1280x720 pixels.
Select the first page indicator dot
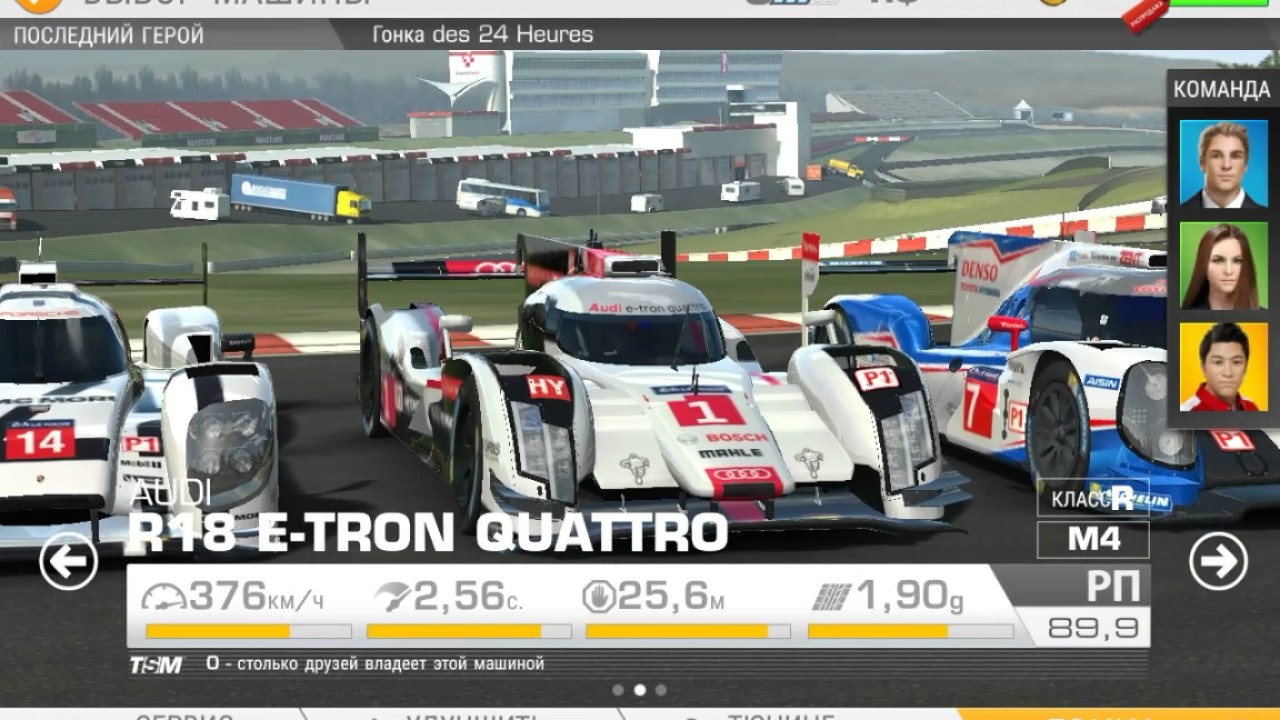click(x=618, y=689)
